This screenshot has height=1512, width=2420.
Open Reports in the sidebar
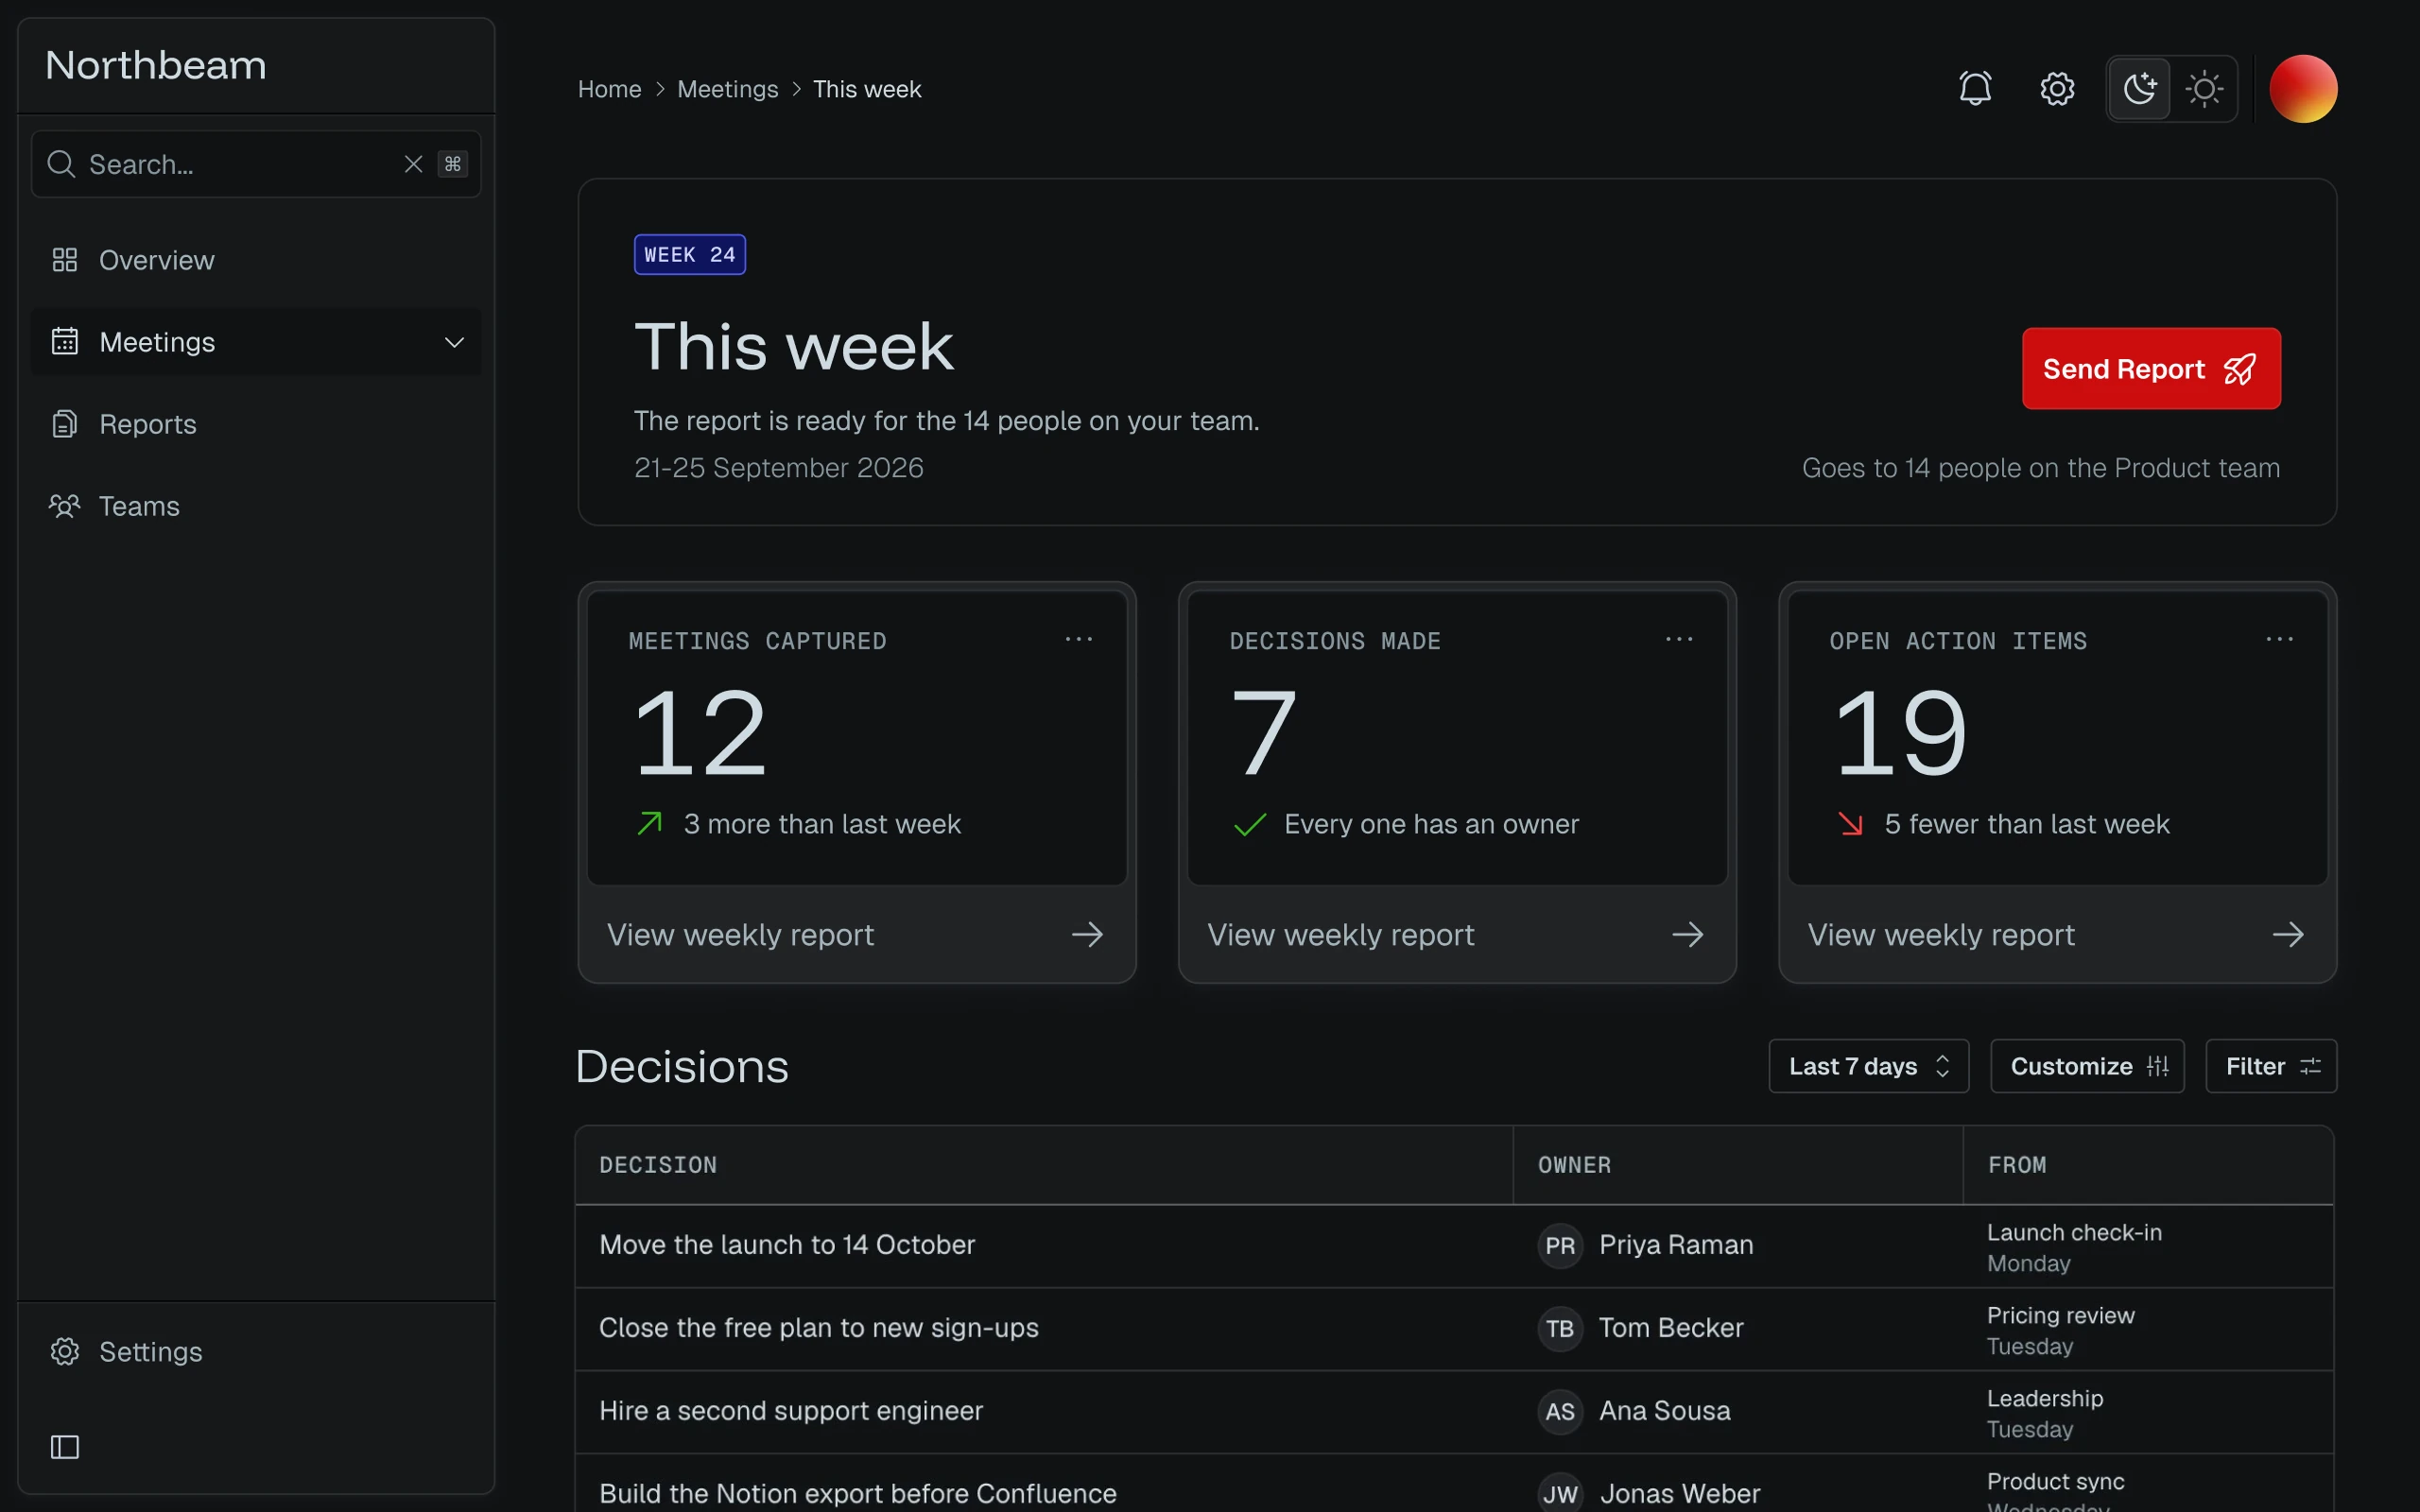click(x=256, y=424)
